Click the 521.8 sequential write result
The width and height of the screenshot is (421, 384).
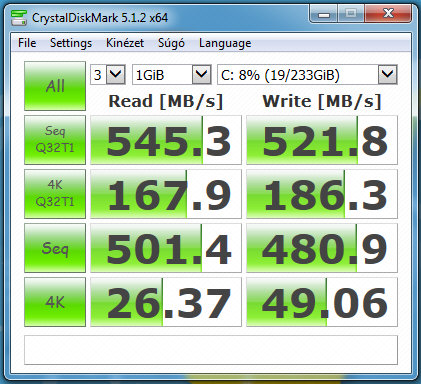point(322,140)
